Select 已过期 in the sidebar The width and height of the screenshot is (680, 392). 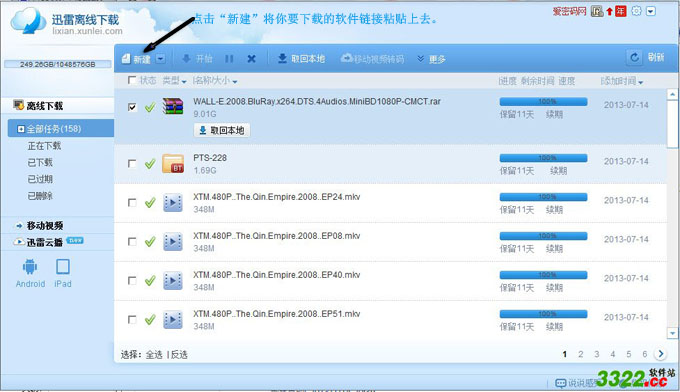[x=40, y=179]
